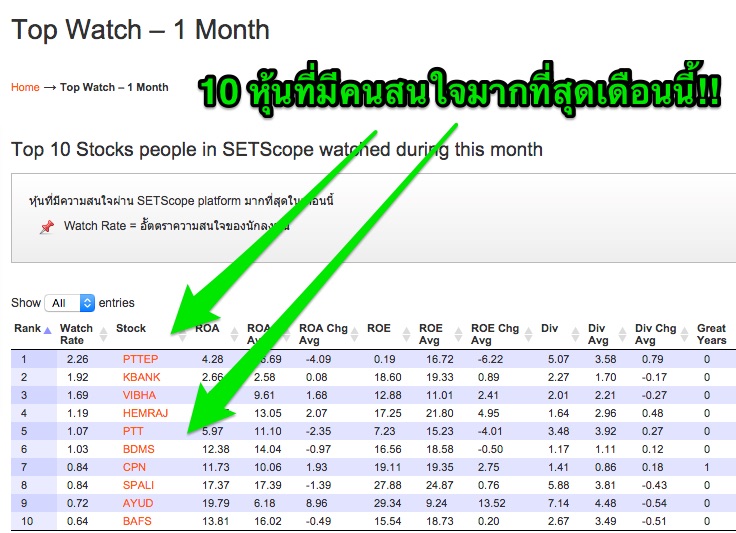736x533 pixels.
Task: Select ROA value 12.38 in BDMS row
Action: tap(216, 449)
